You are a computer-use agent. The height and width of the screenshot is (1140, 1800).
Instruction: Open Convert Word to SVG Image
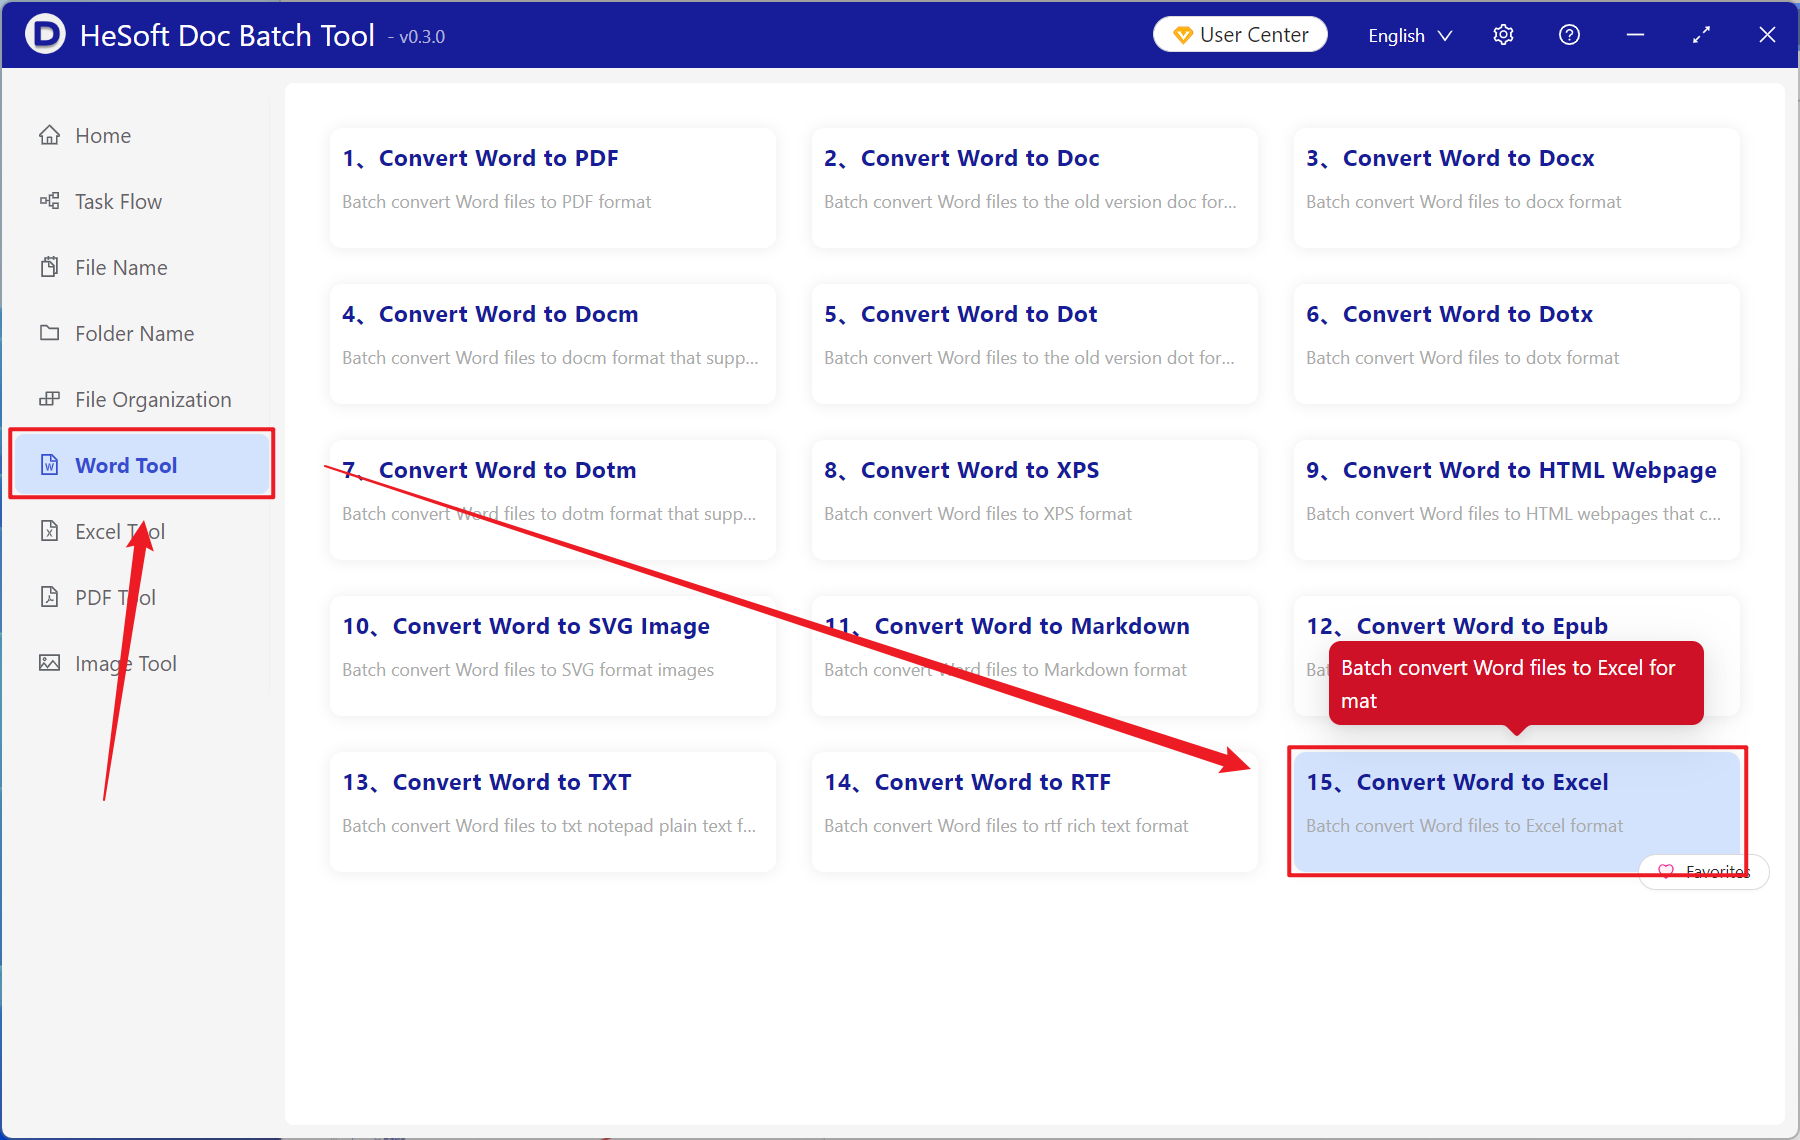pyautogui.click(x=553, y=656)
